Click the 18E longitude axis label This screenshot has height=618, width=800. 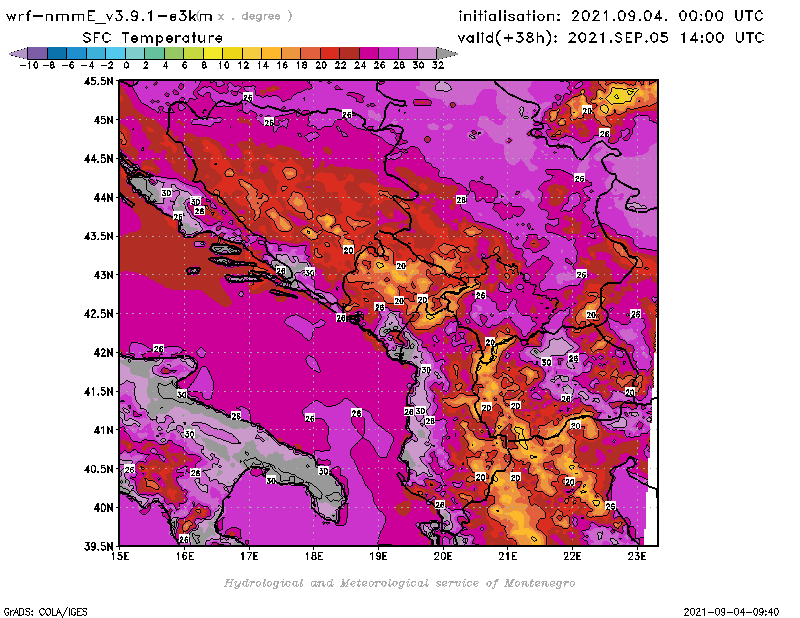click(x=314, y=556)
